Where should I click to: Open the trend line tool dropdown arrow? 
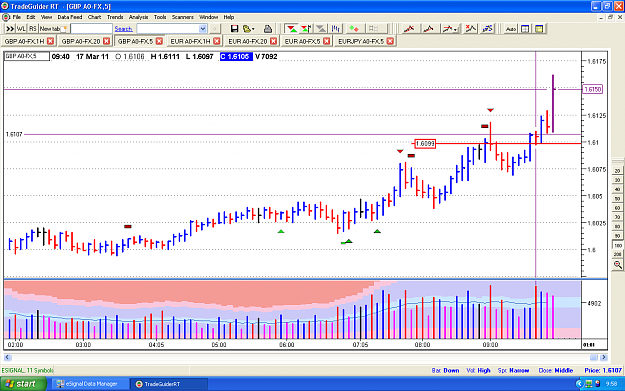[x=455, y=29]
